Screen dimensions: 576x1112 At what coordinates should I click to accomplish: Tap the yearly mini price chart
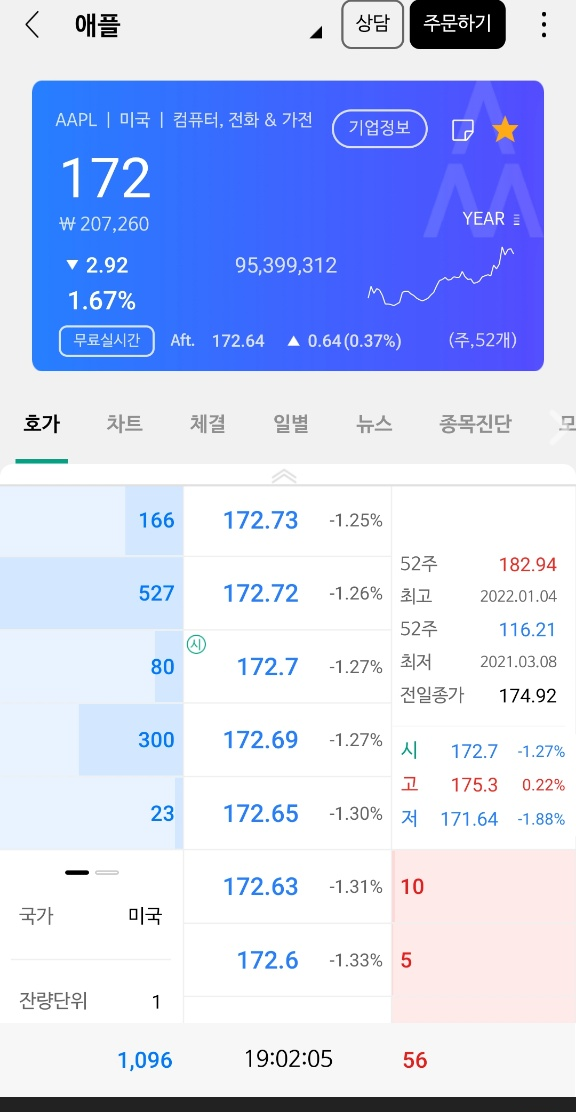(x=441, y=277)
